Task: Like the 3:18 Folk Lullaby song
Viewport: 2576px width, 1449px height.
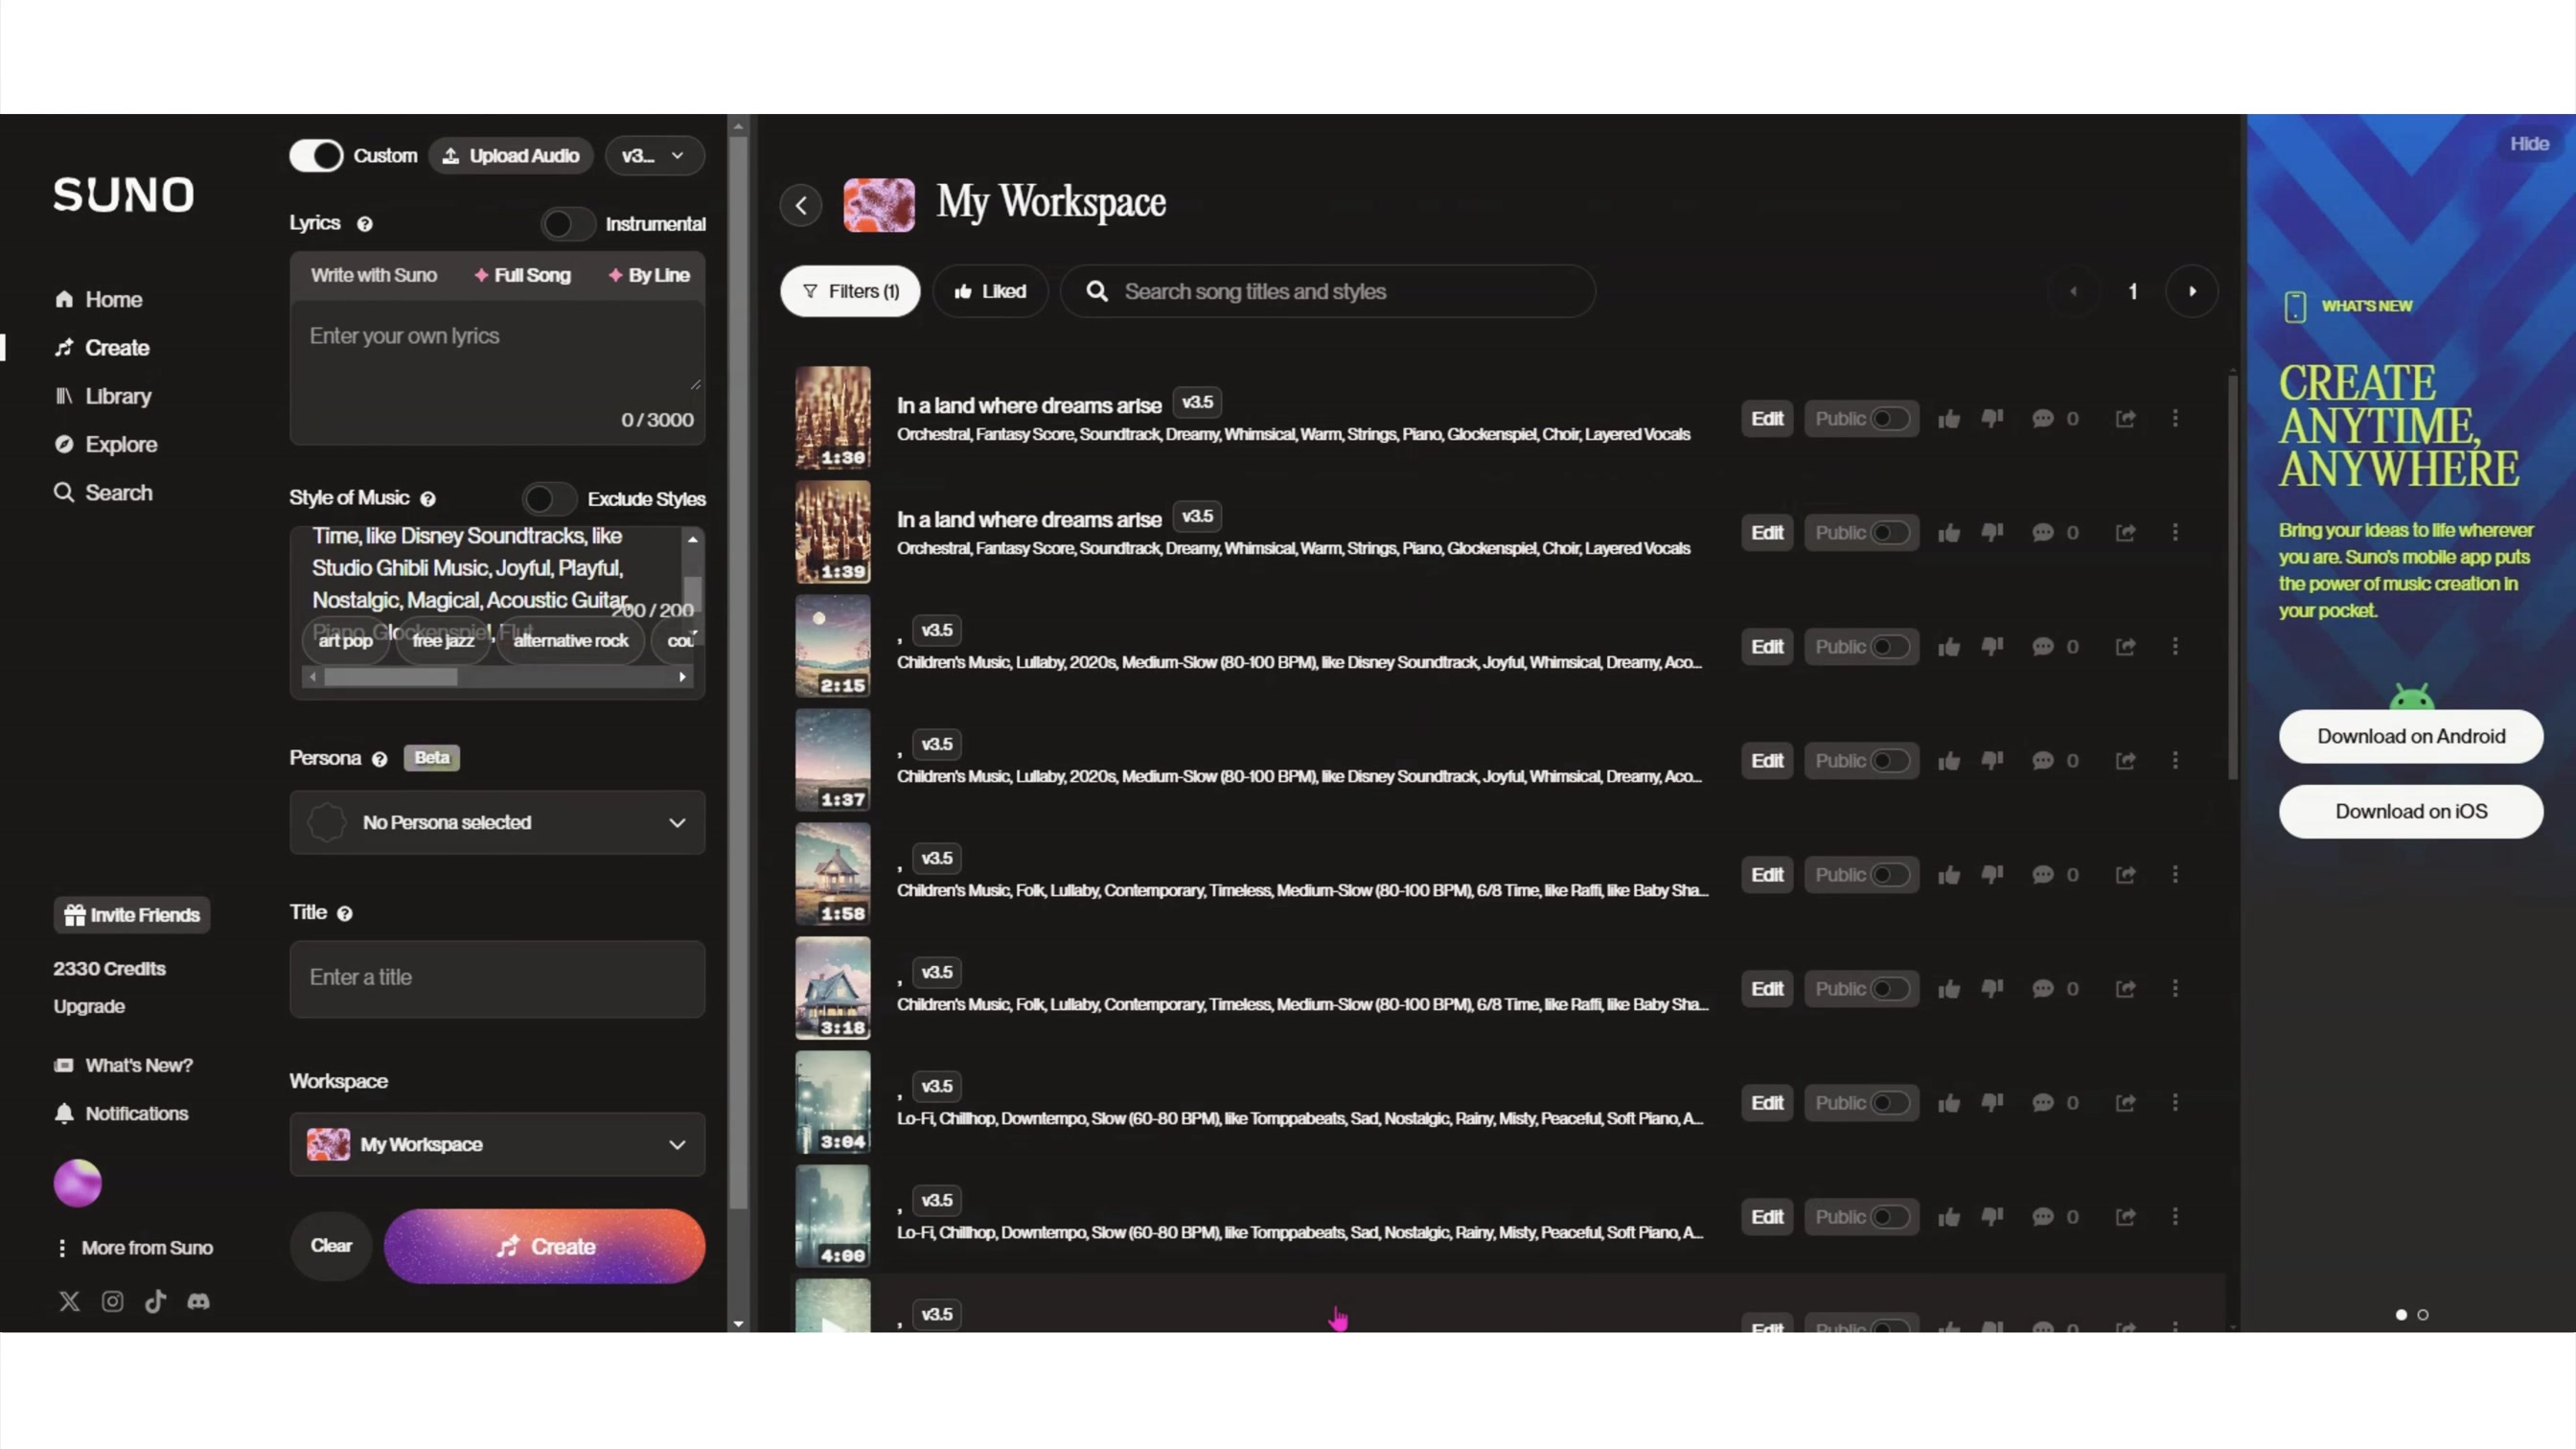Action: 1948,989
